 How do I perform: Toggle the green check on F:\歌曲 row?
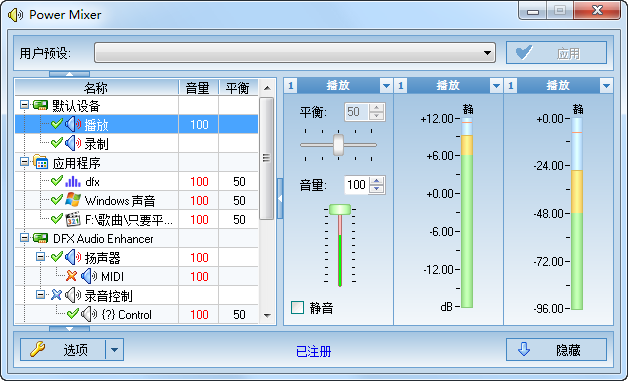[x=57, y=219]
